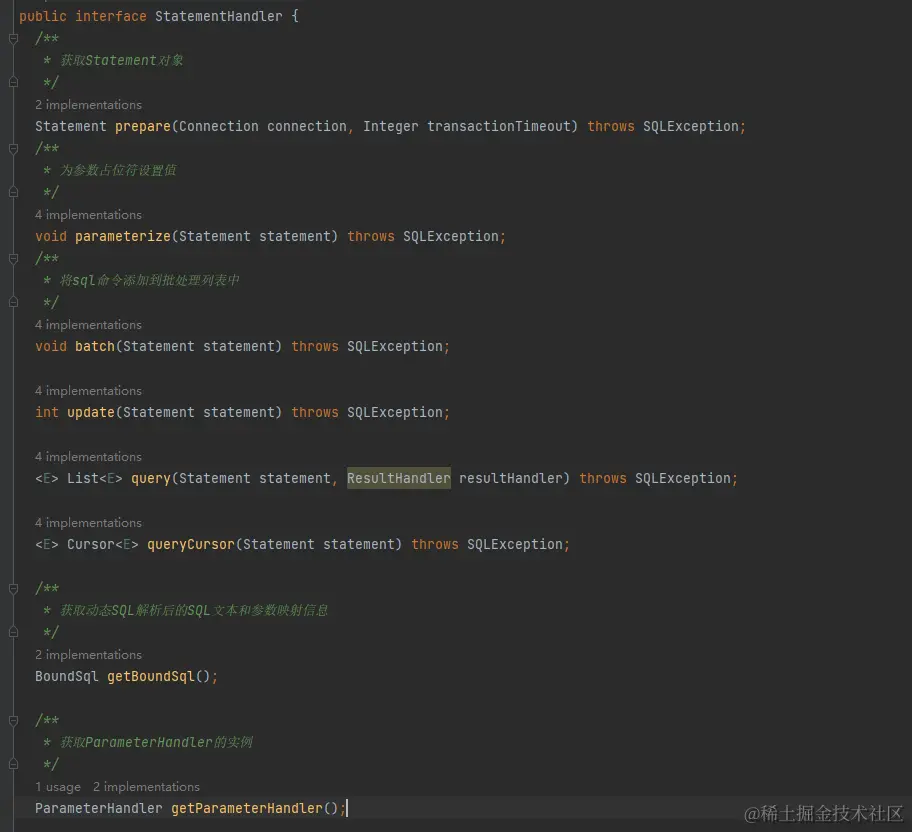This screenshot has width=912, height=832.
Task: Click the resultHandler parameter name
Action: [511, 478]
